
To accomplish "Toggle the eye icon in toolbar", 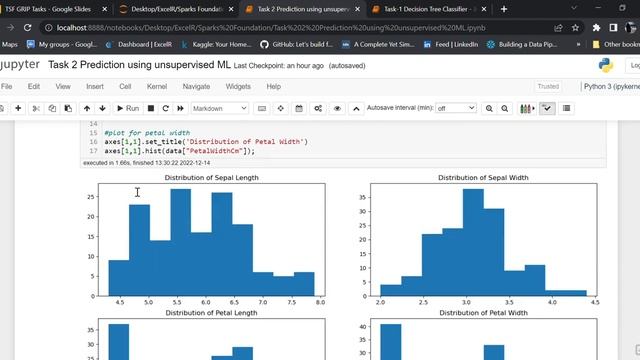I will tap(337, 108).
